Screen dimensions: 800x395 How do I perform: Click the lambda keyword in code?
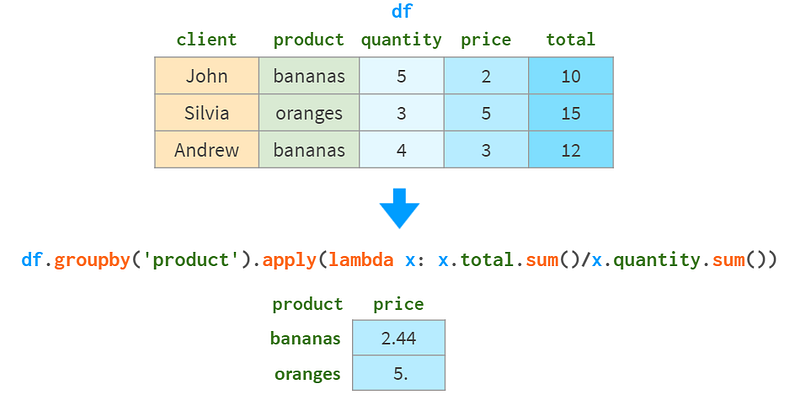click(x=361, y=260)
